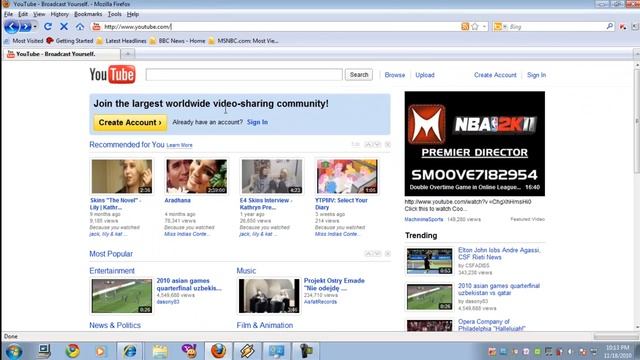Click Sign In beside 'Already have an account?'
The image size is (640, 360).
(x=257, y=122)
